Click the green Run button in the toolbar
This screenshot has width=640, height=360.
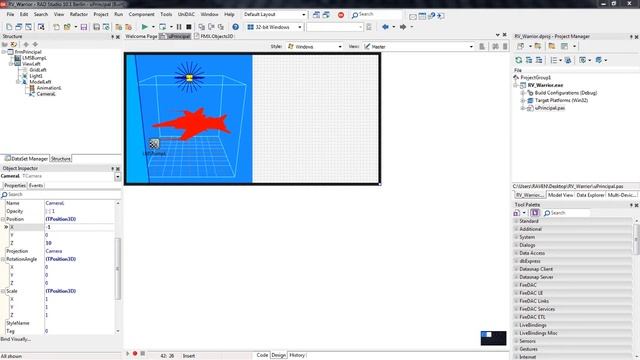144,27
